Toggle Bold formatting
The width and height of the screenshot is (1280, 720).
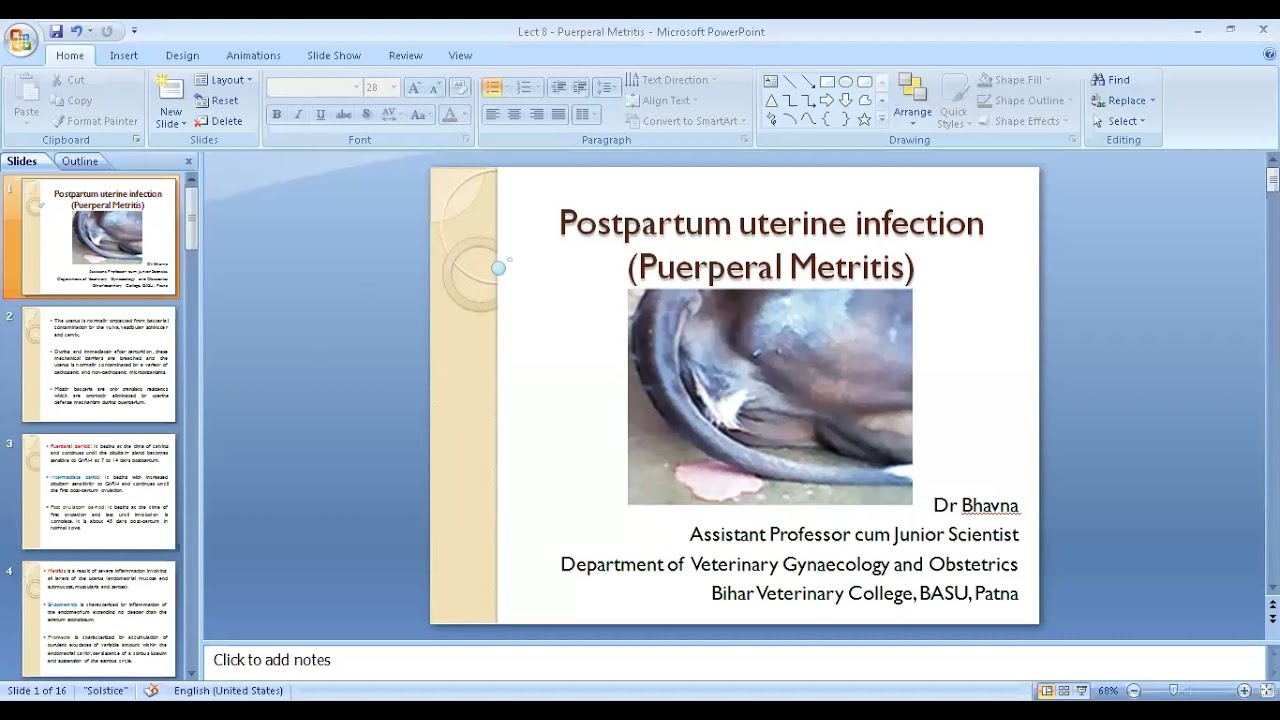277,115
